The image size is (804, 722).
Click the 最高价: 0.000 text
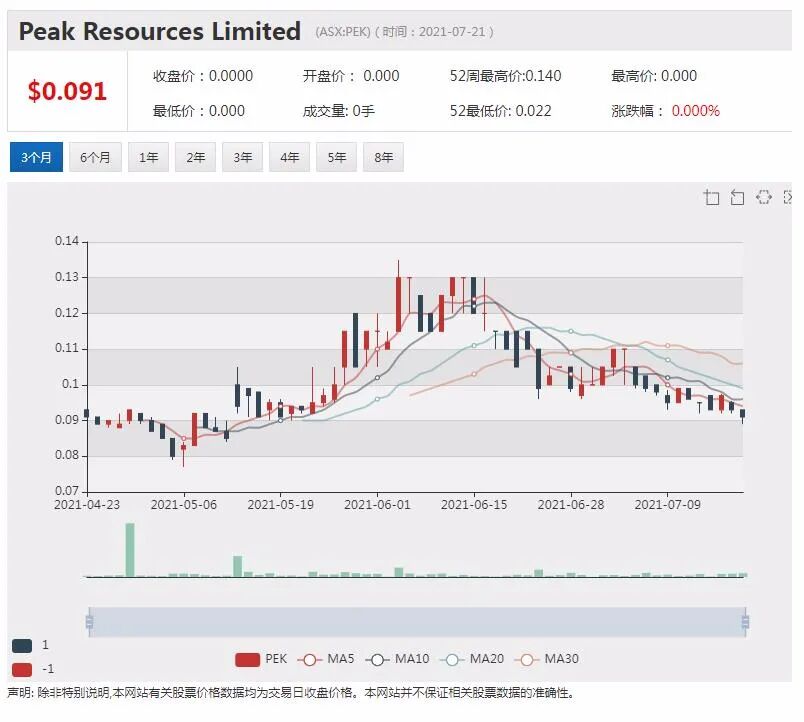[x=654, y=76]
